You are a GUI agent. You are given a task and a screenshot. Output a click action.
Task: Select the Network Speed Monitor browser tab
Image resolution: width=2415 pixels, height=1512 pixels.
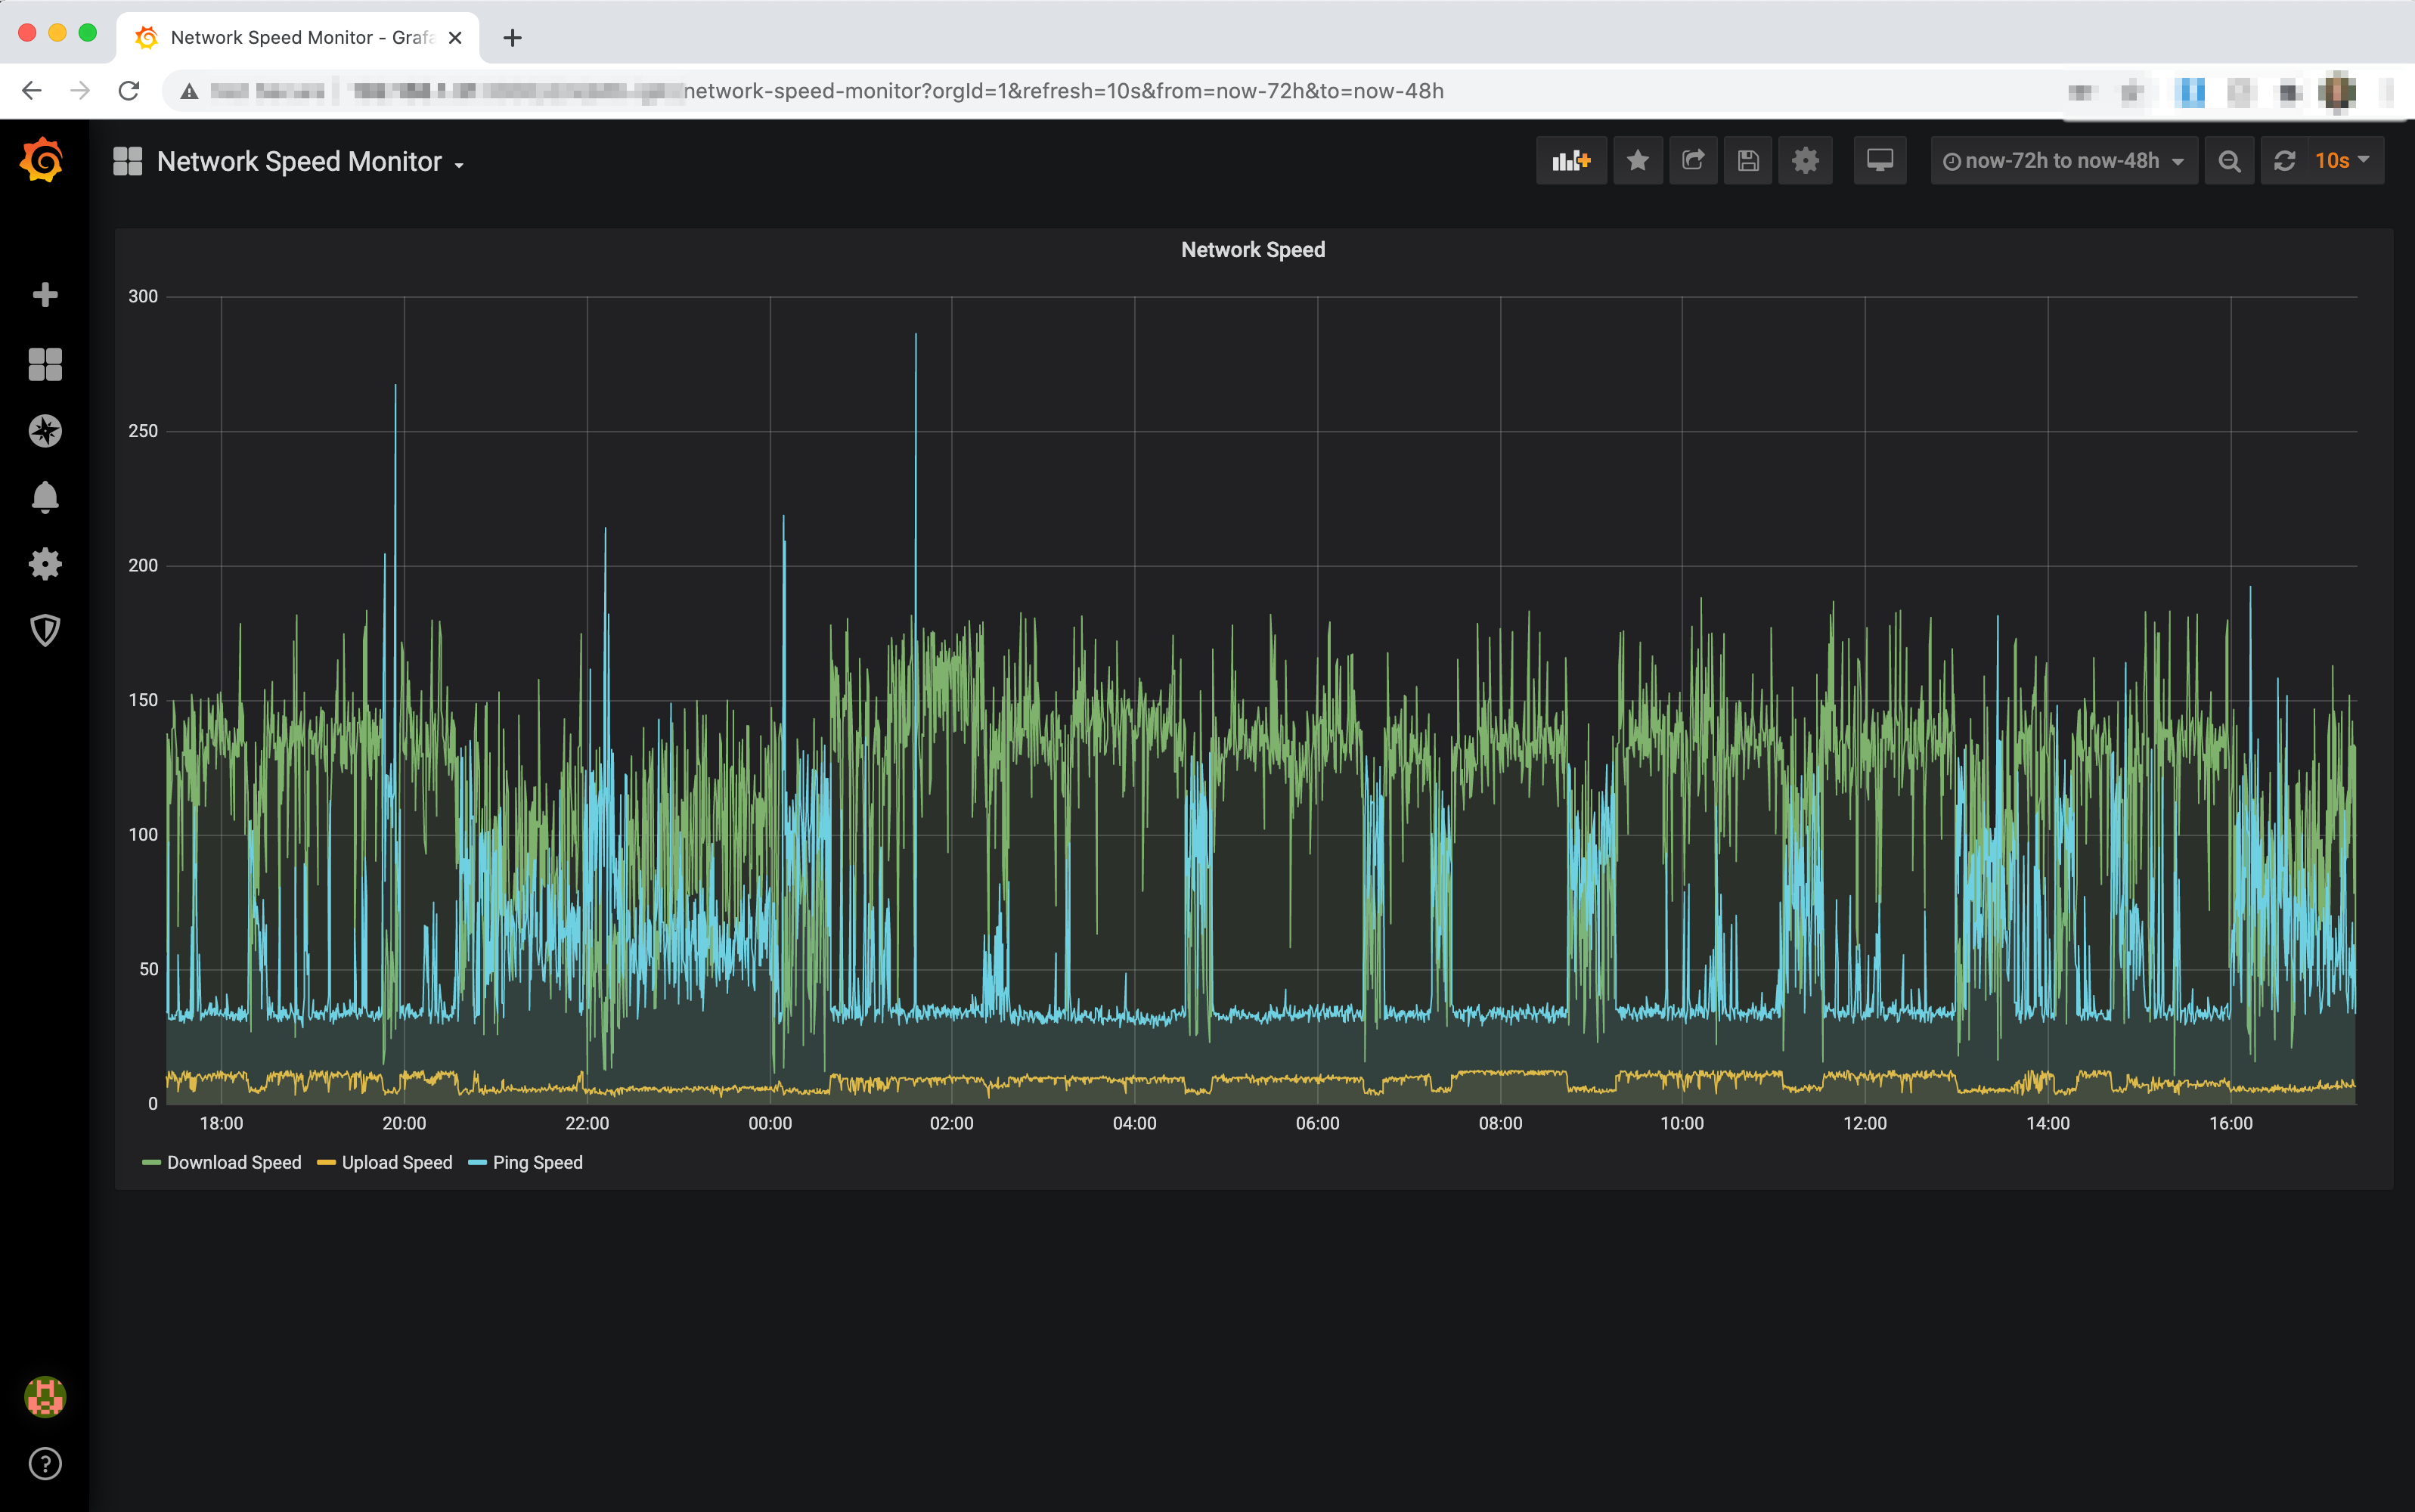click(x=298, y=38)
